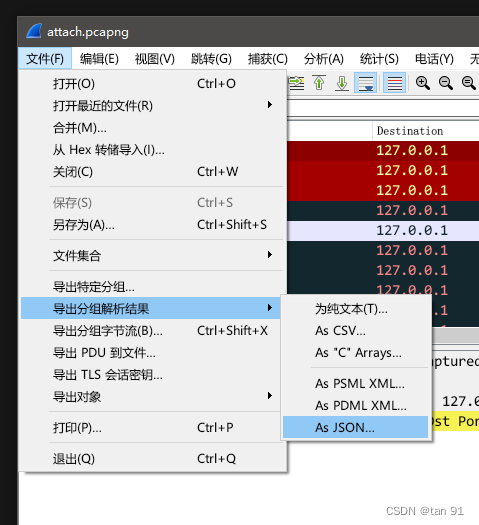This screenshot has height=525, width=479.
Task: Select As CSV... export option
Action: (355, 331)
